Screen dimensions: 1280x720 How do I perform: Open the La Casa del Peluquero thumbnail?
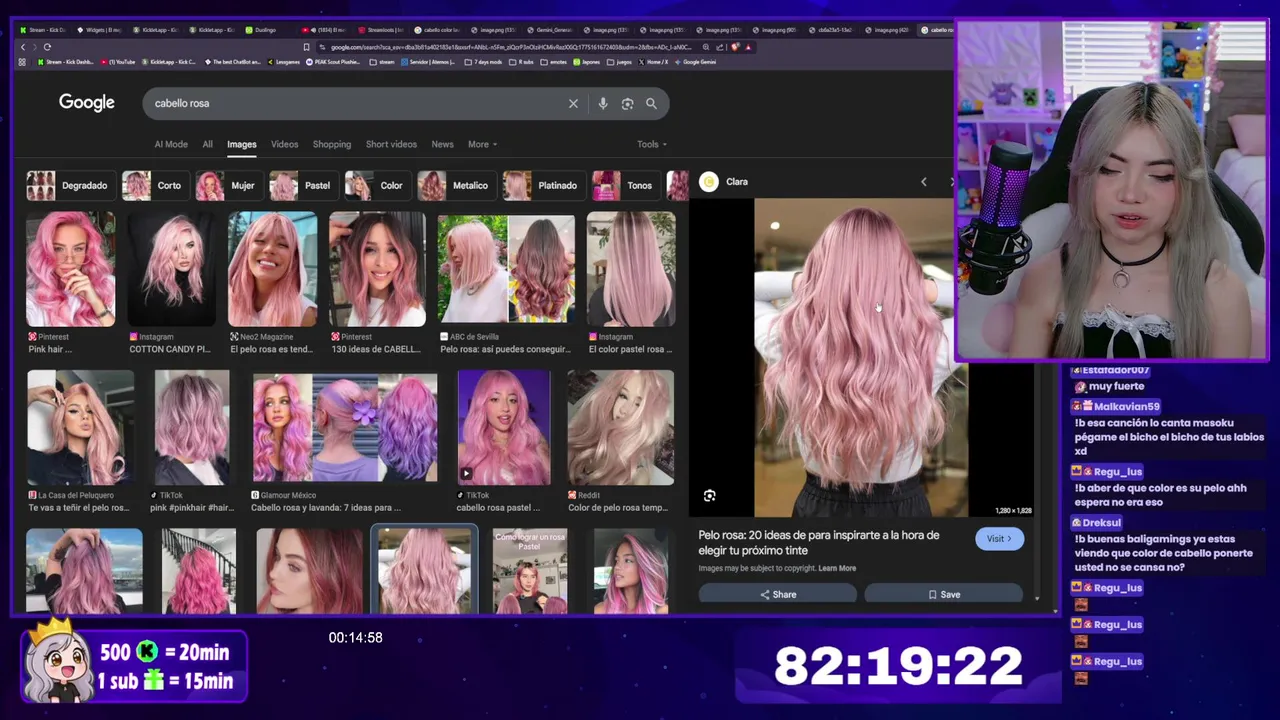(80, 428)
